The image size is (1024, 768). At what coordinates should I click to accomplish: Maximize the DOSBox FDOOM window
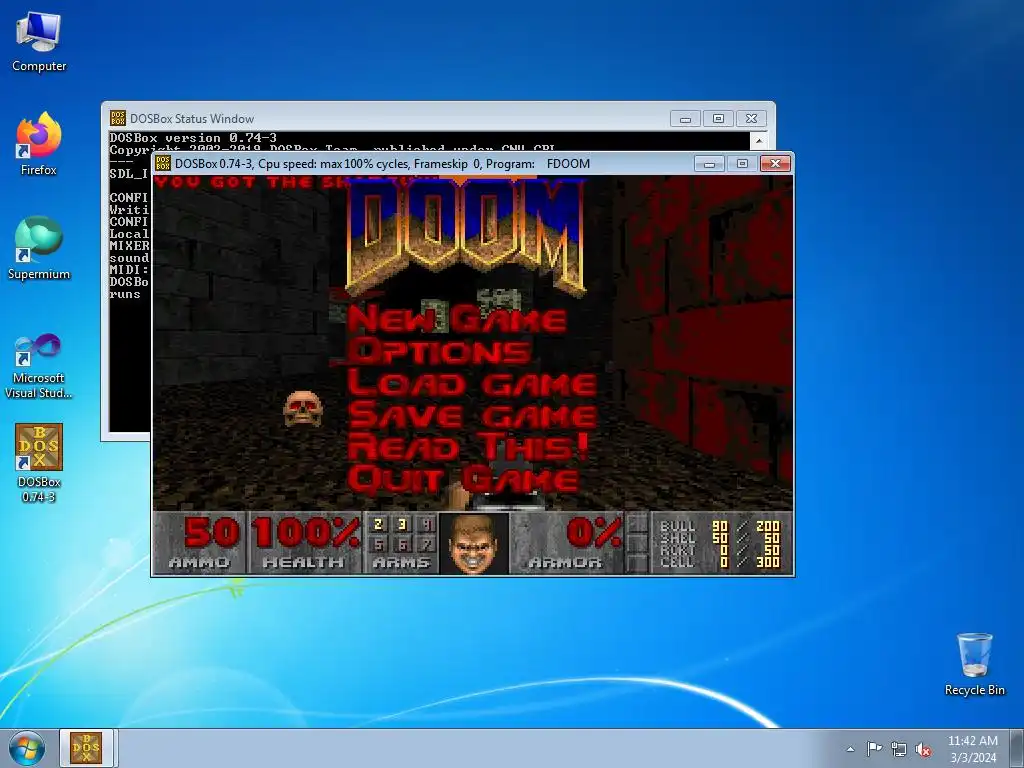point(742,163)
